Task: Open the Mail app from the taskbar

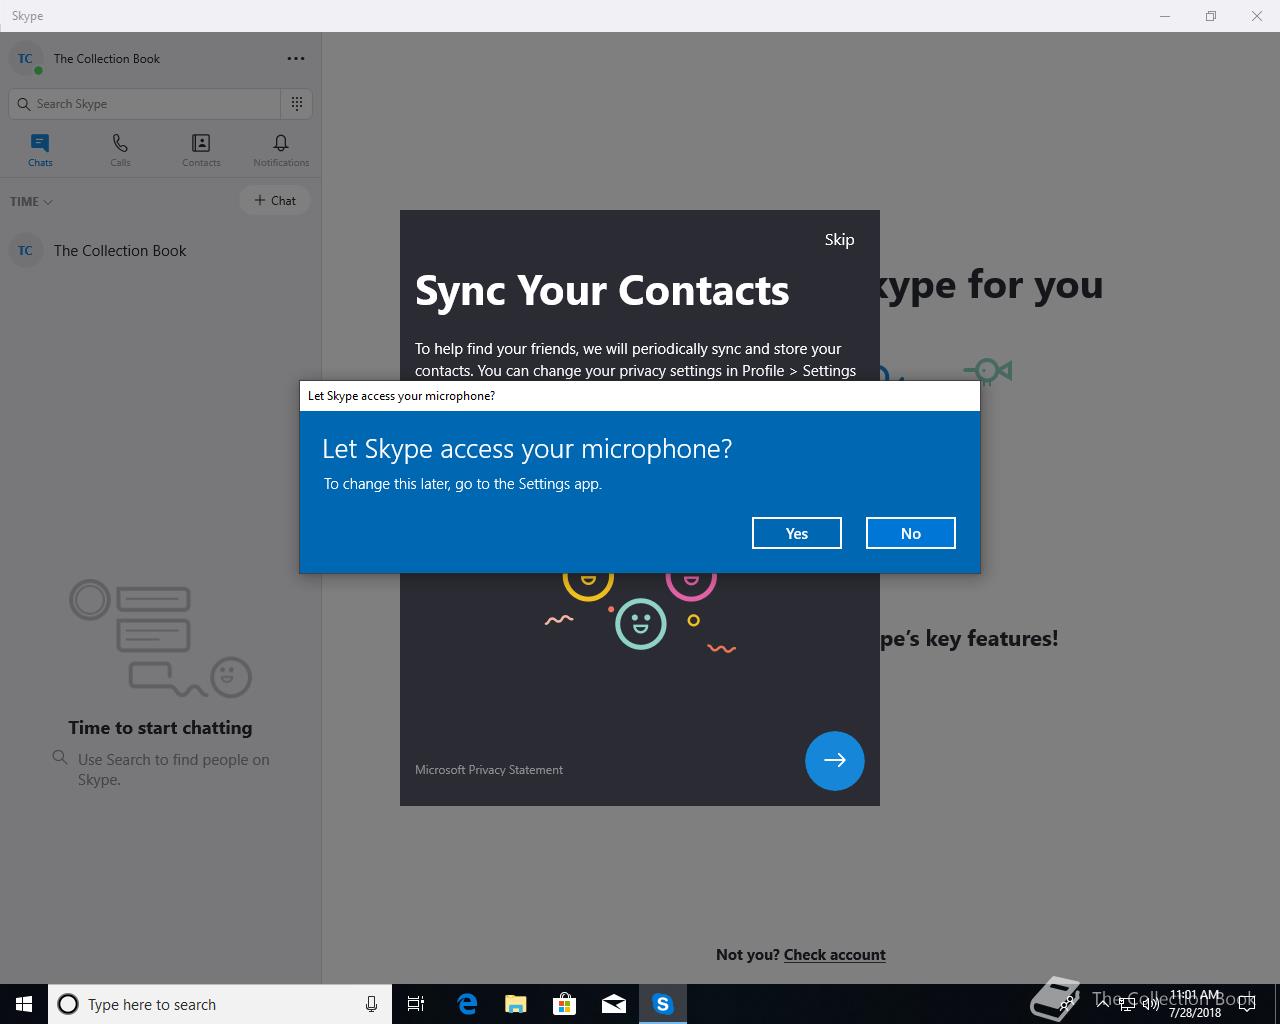Action: tap(613, 1004)
